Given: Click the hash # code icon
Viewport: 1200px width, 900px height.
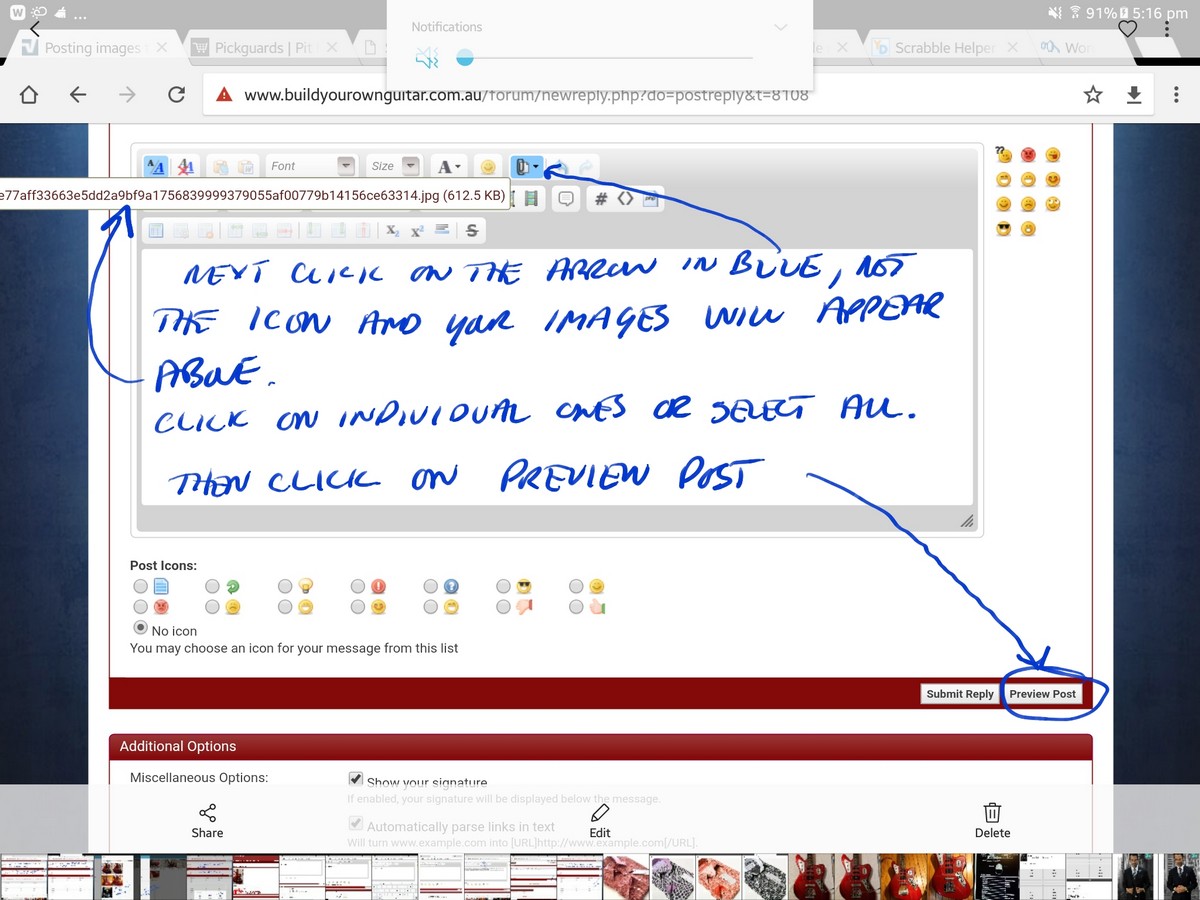Looking at the screenshot, I should (x=601, y=199).
